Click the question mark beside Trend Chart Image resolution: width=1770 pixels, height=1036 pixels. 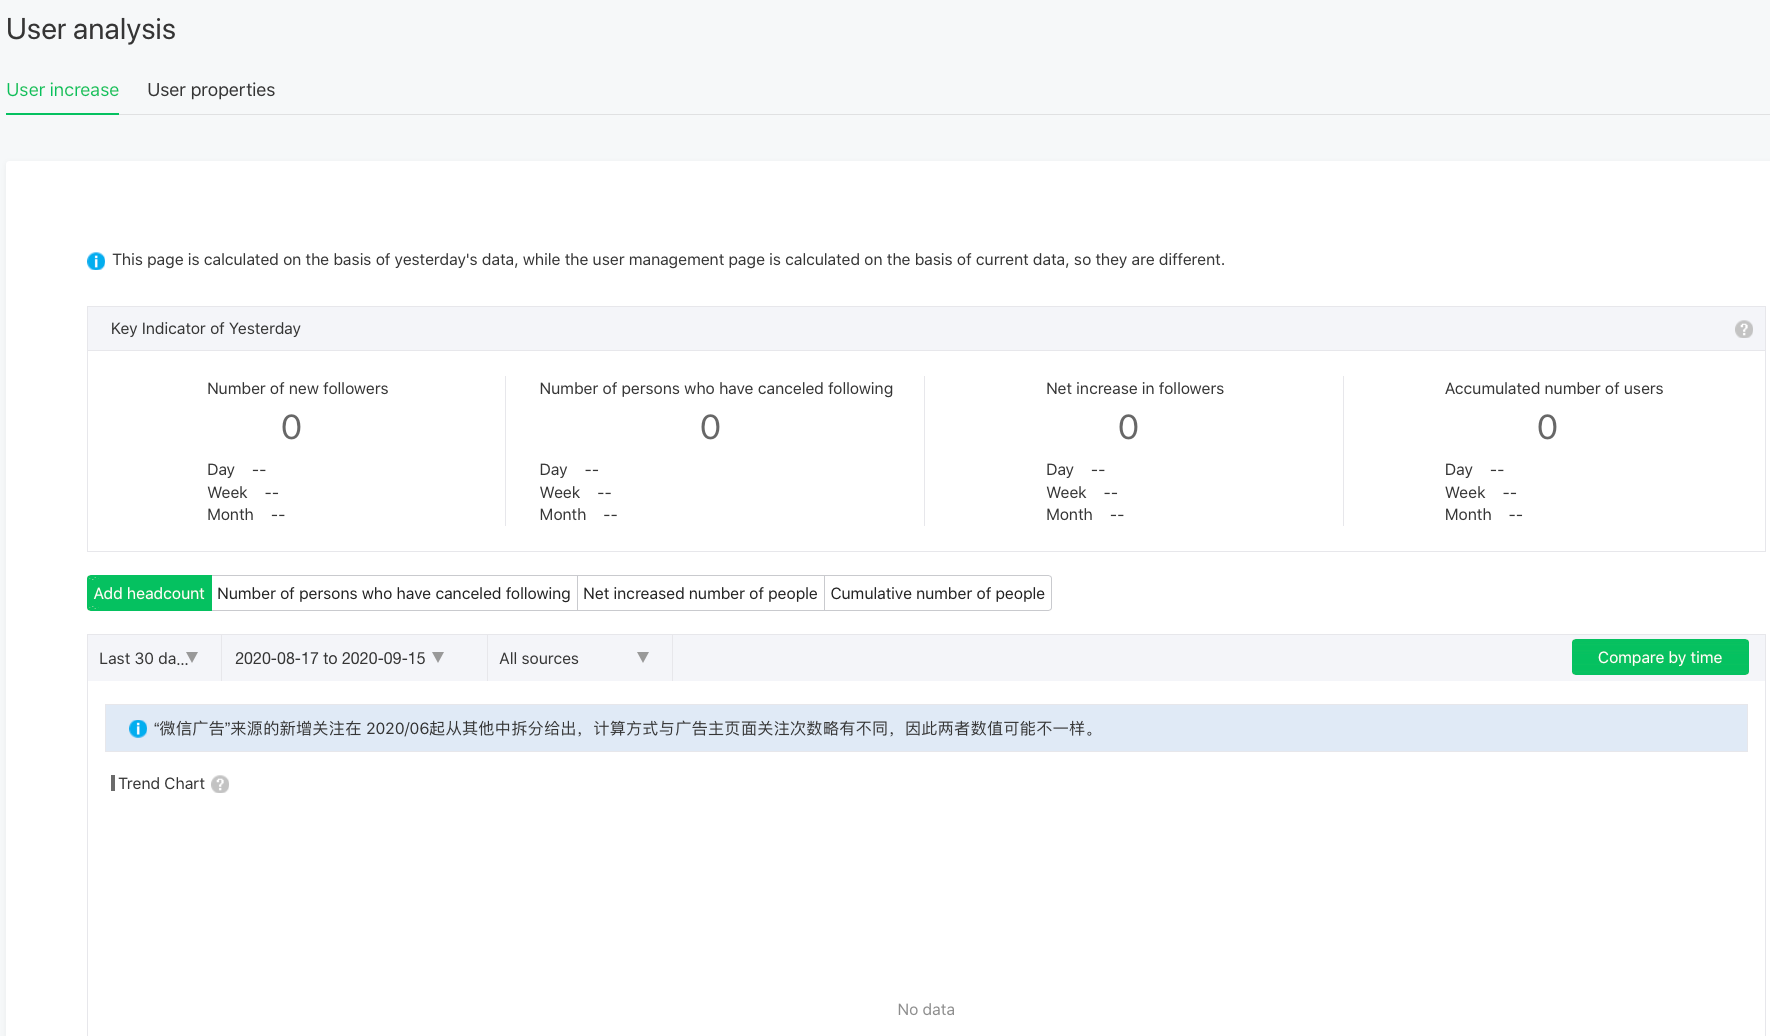point(220,785)
